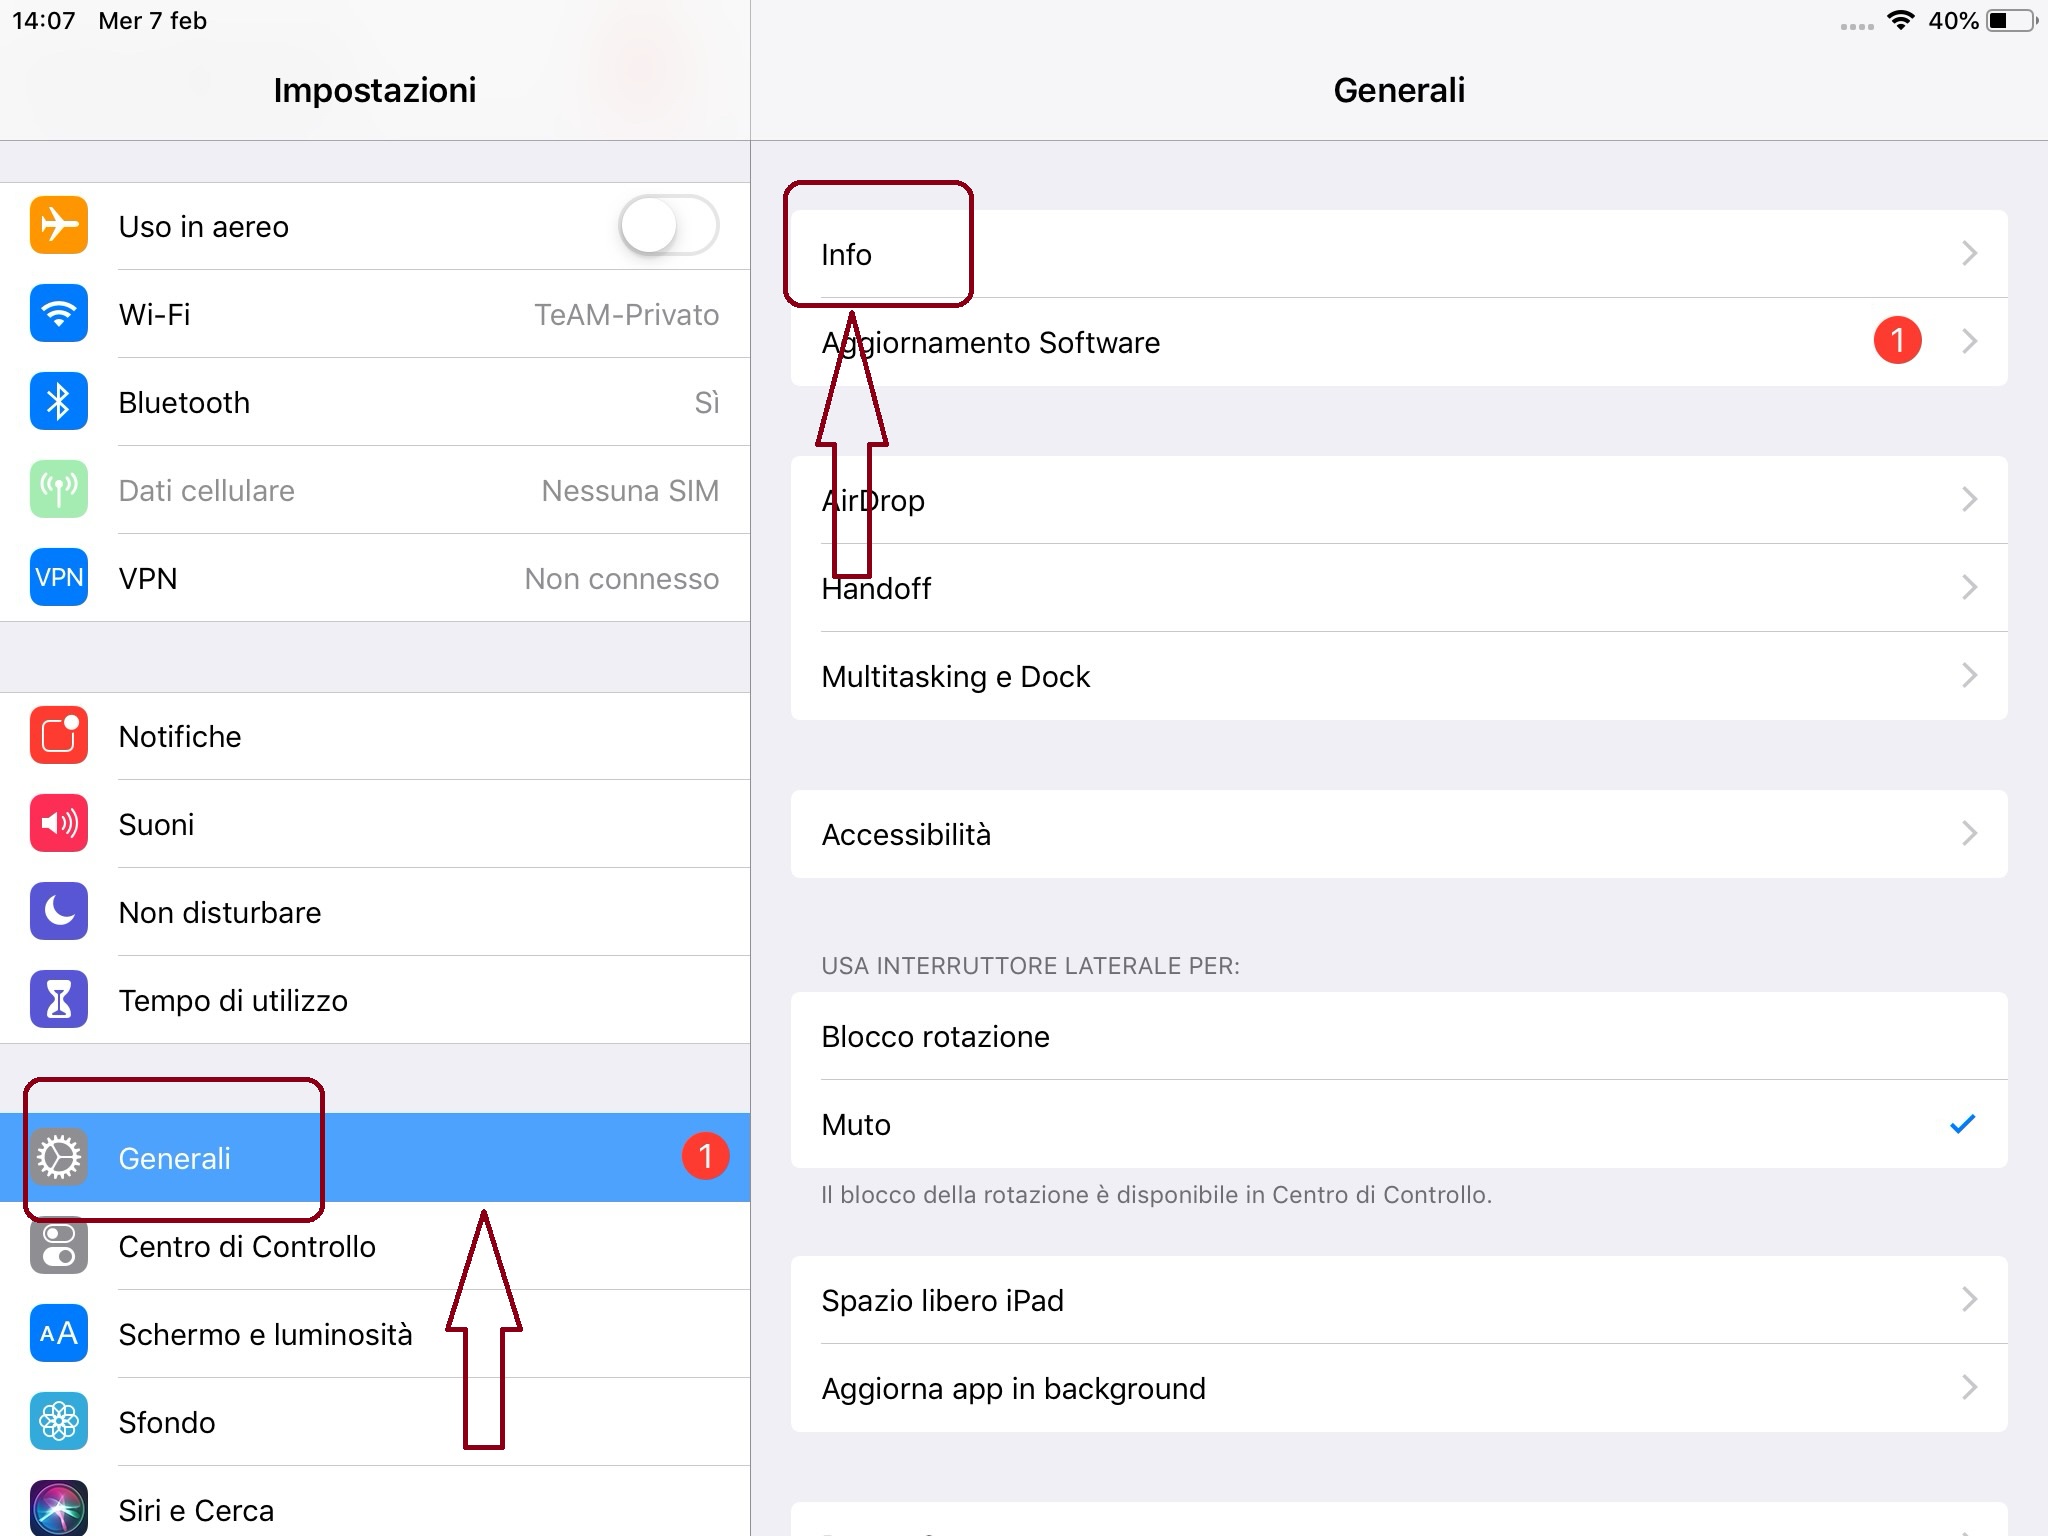
Task: Expand AirDrop via its chevron
Action: click(1968, 500)
